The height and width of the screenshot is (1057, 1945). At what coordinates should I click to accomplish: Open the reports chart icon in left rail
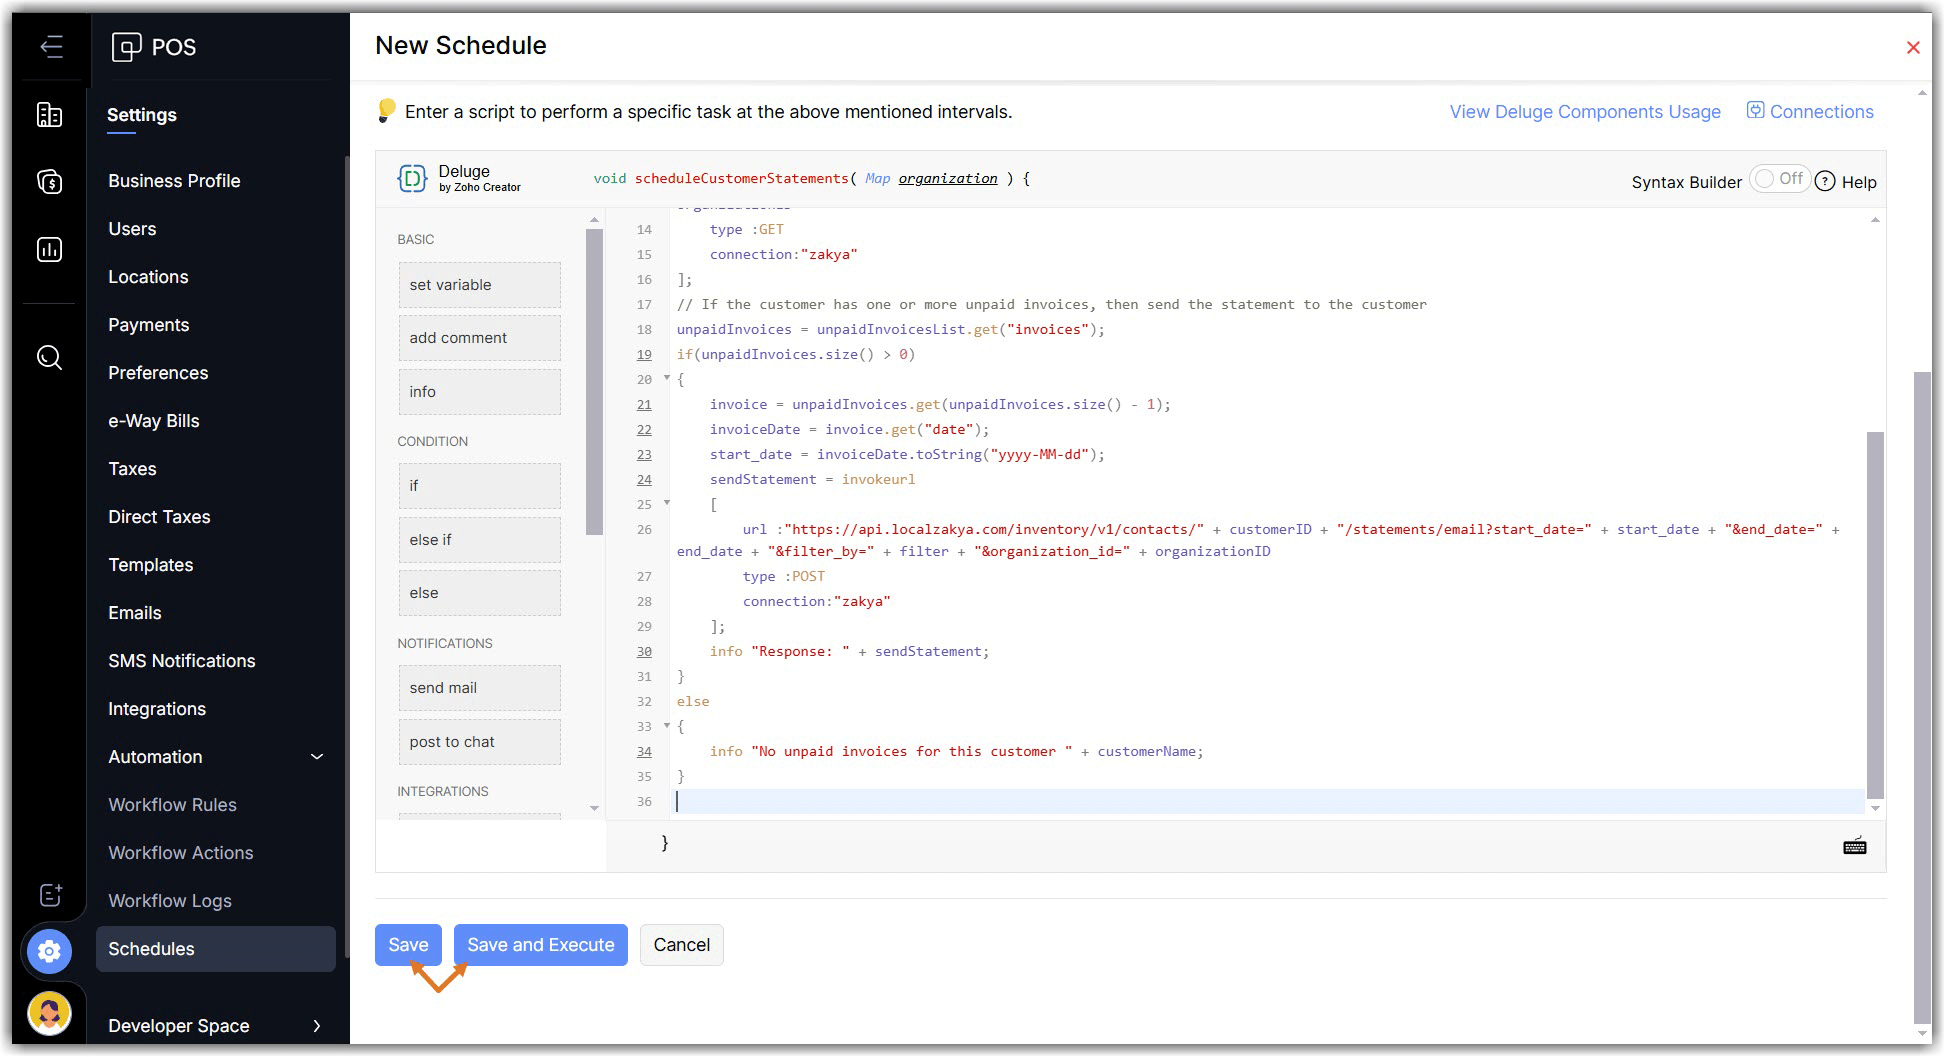pos(49,249)
